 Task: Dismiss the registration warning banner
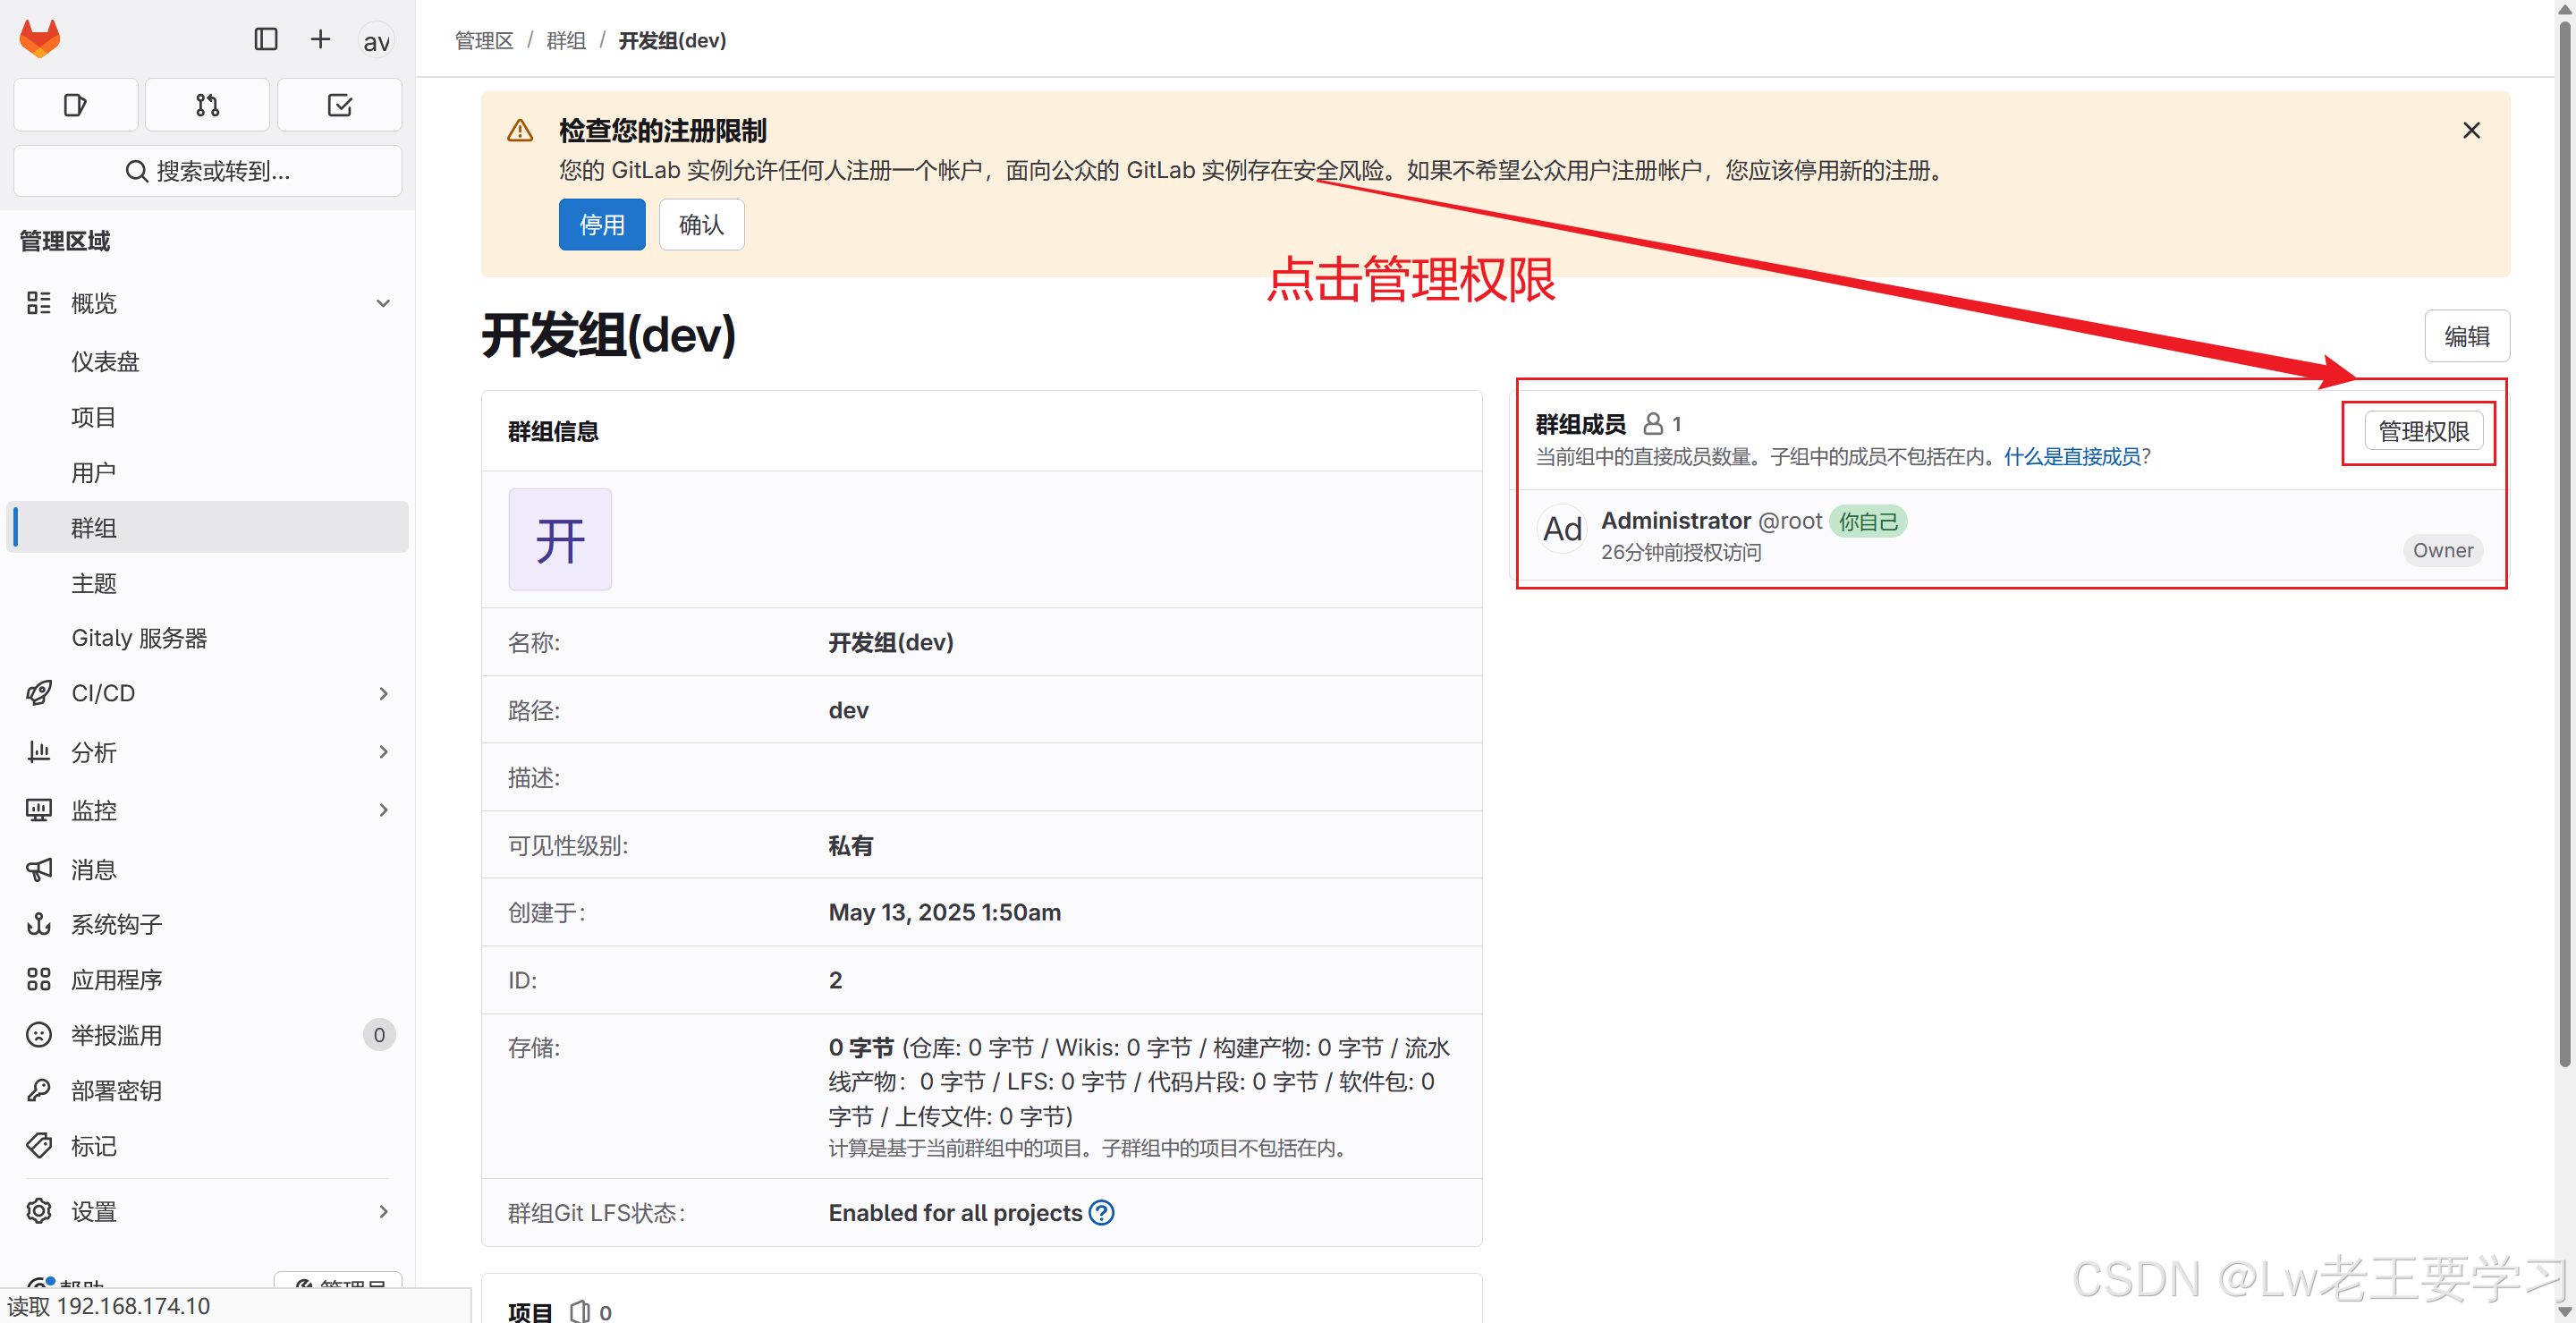pos(2471,130)
